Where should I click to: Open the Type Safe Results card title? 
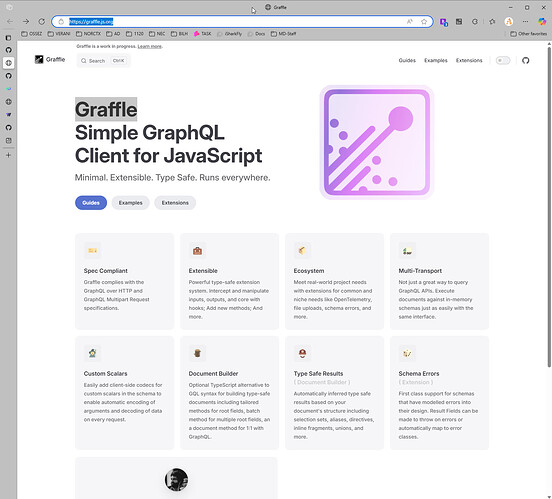pos(318,374)
